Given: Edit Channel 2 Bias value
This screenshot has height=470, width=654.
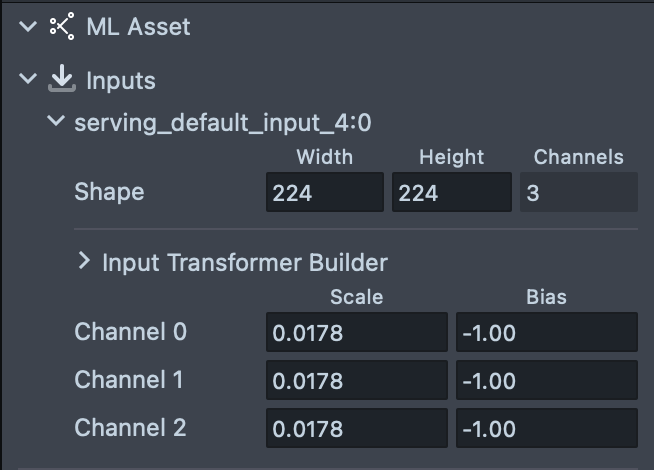Looking at the screenshot, I should coord(546,428).
